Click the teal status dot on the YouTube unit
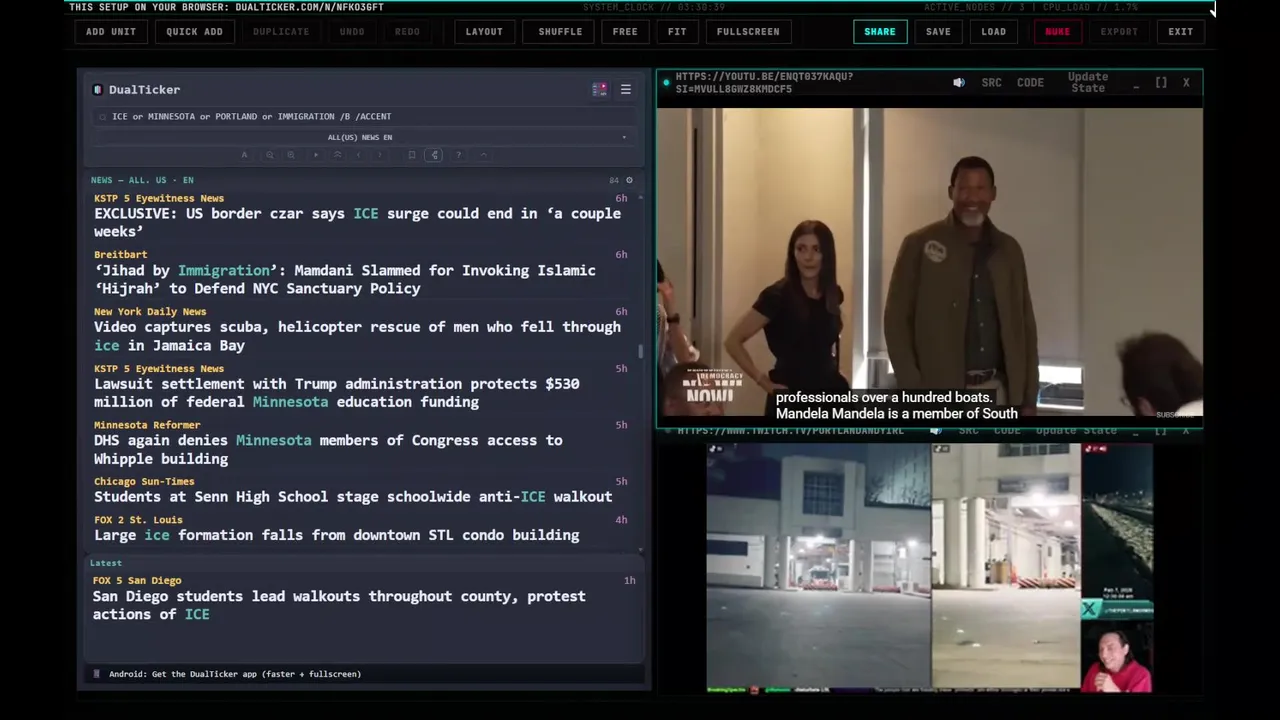Image resolution: width=1280 pixels, height=720 pixels. click(666, 83)
